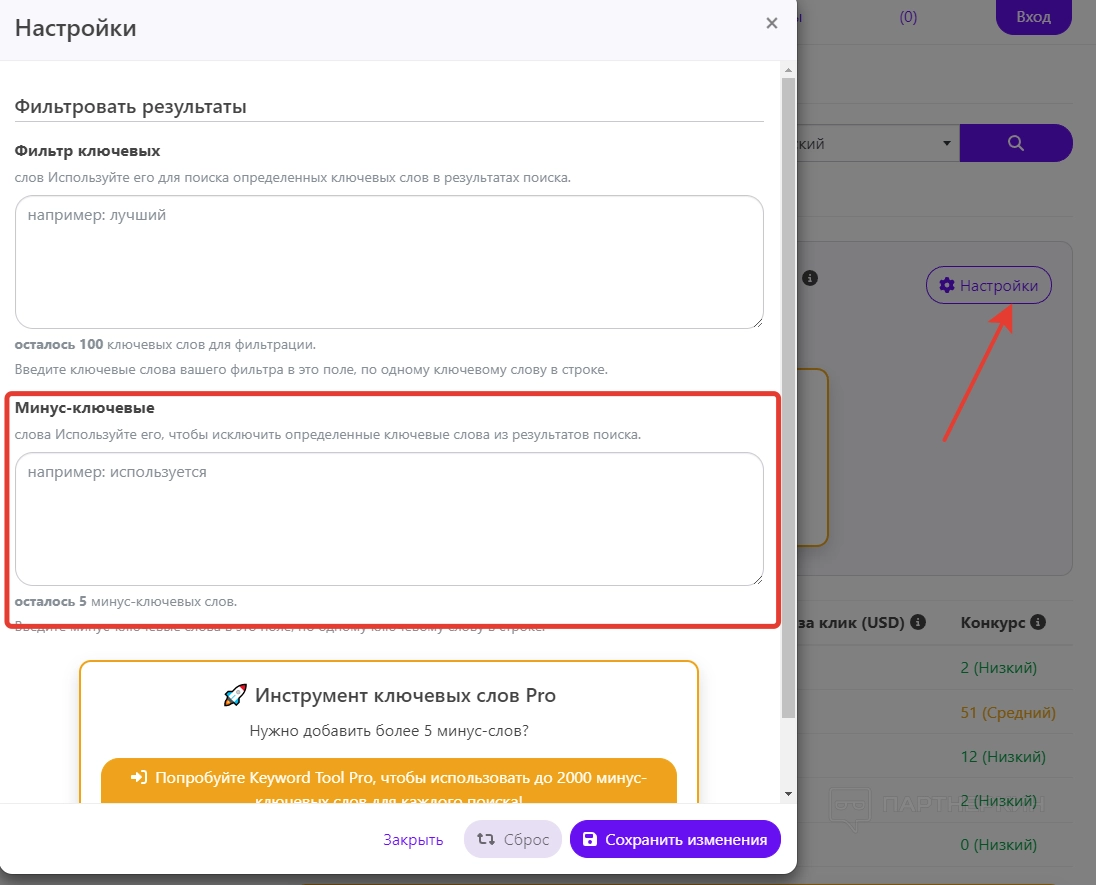Click inside the Минус-ключевые text area
This screenshot has height=885, width=1096.
click(389, 519)
